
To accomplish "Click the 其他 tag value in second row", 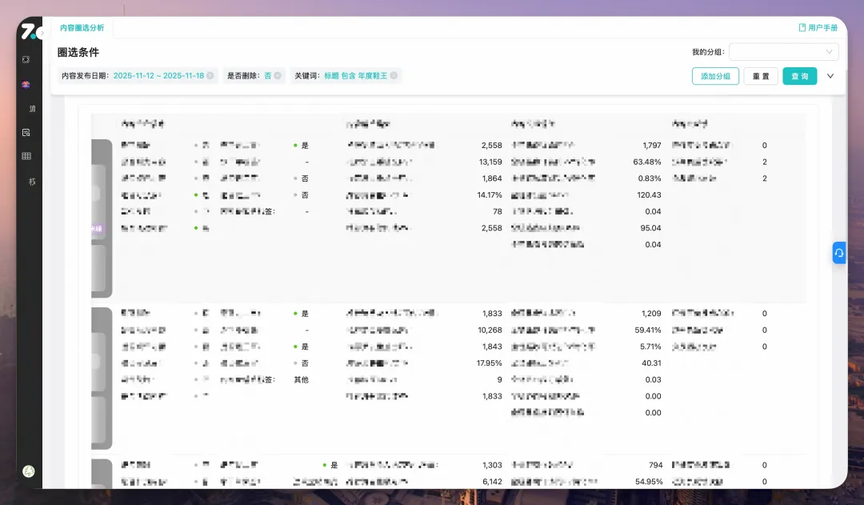I will tap(301, 380).
